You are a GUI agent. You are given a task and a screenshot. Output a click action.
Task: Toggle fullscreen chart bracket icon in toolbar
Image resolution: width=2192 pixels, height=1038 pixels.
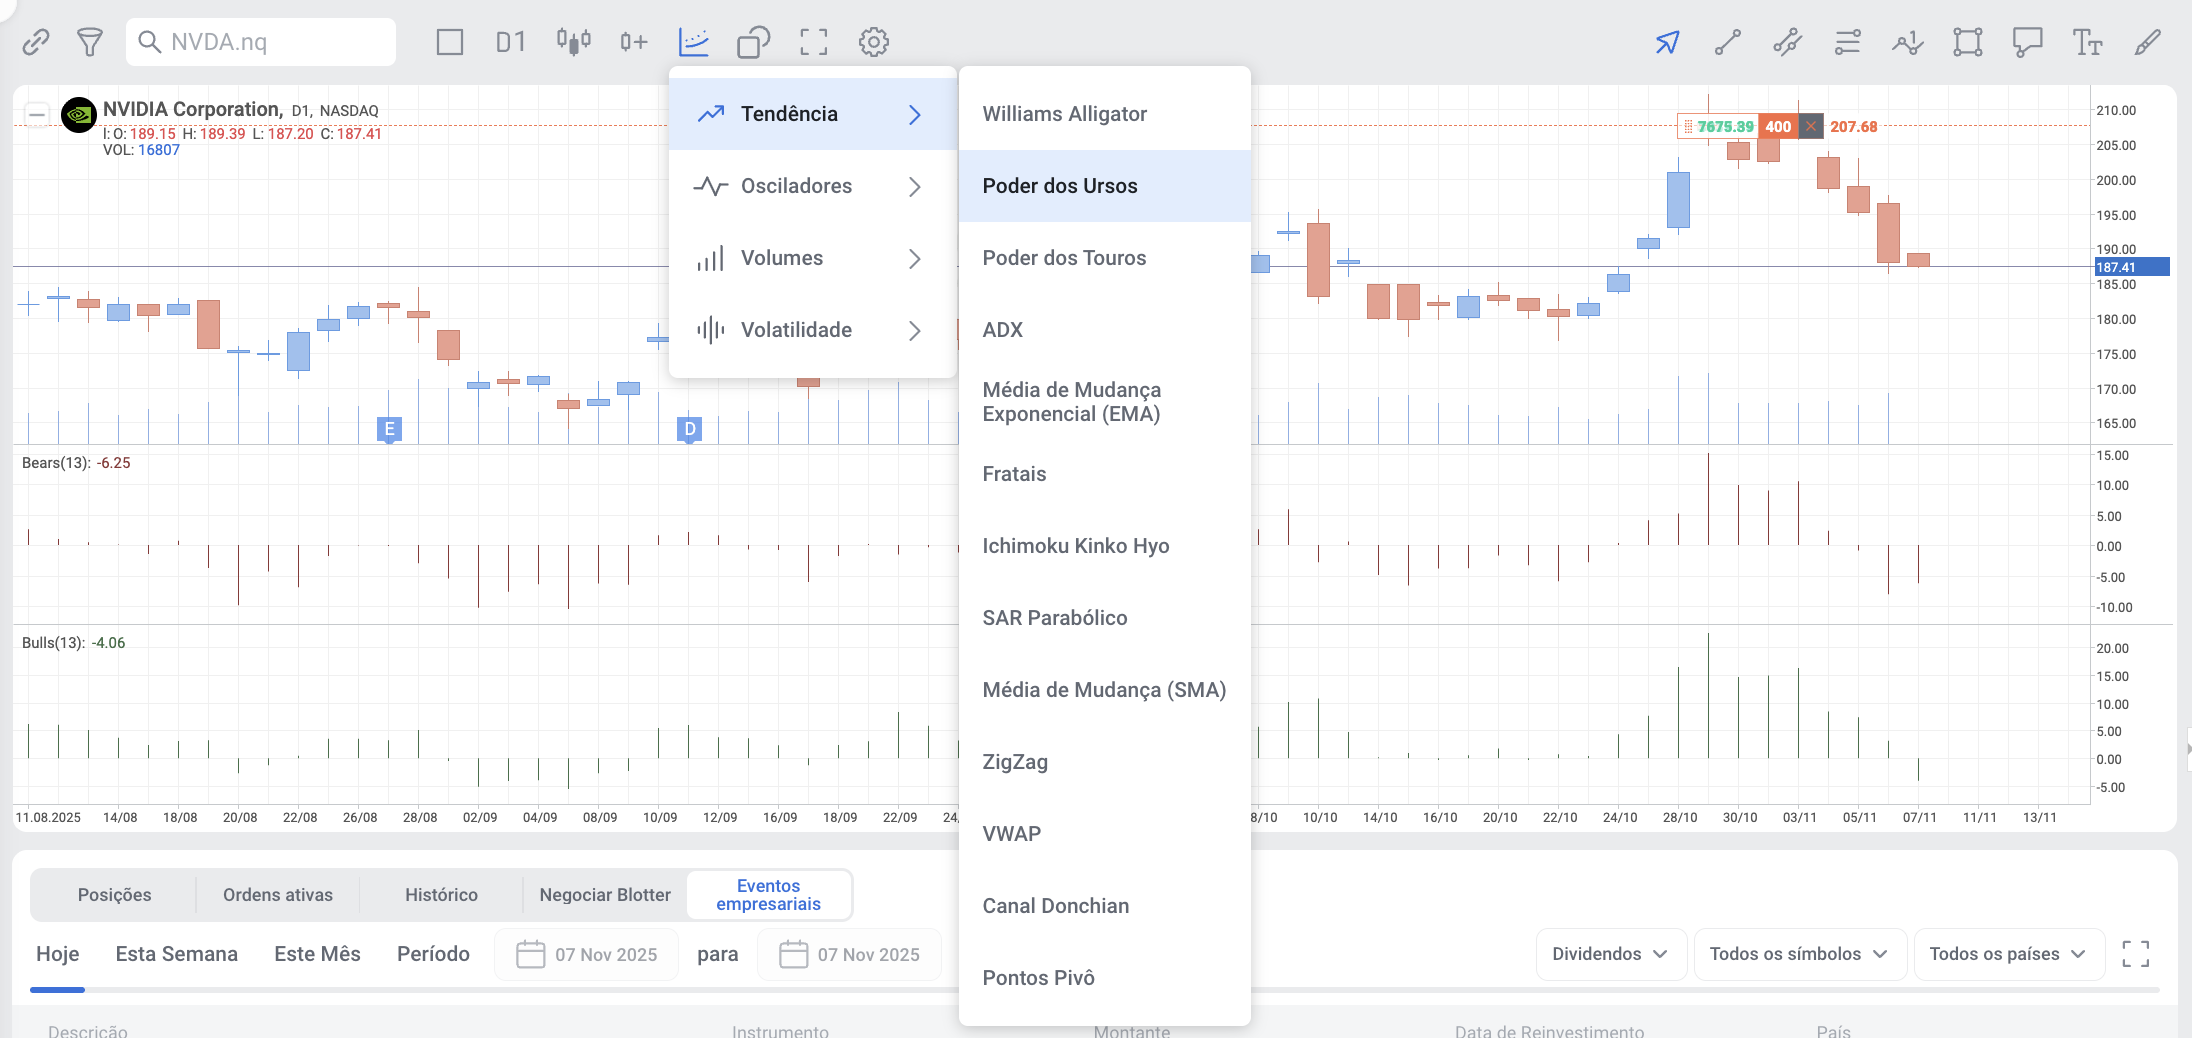814,42
